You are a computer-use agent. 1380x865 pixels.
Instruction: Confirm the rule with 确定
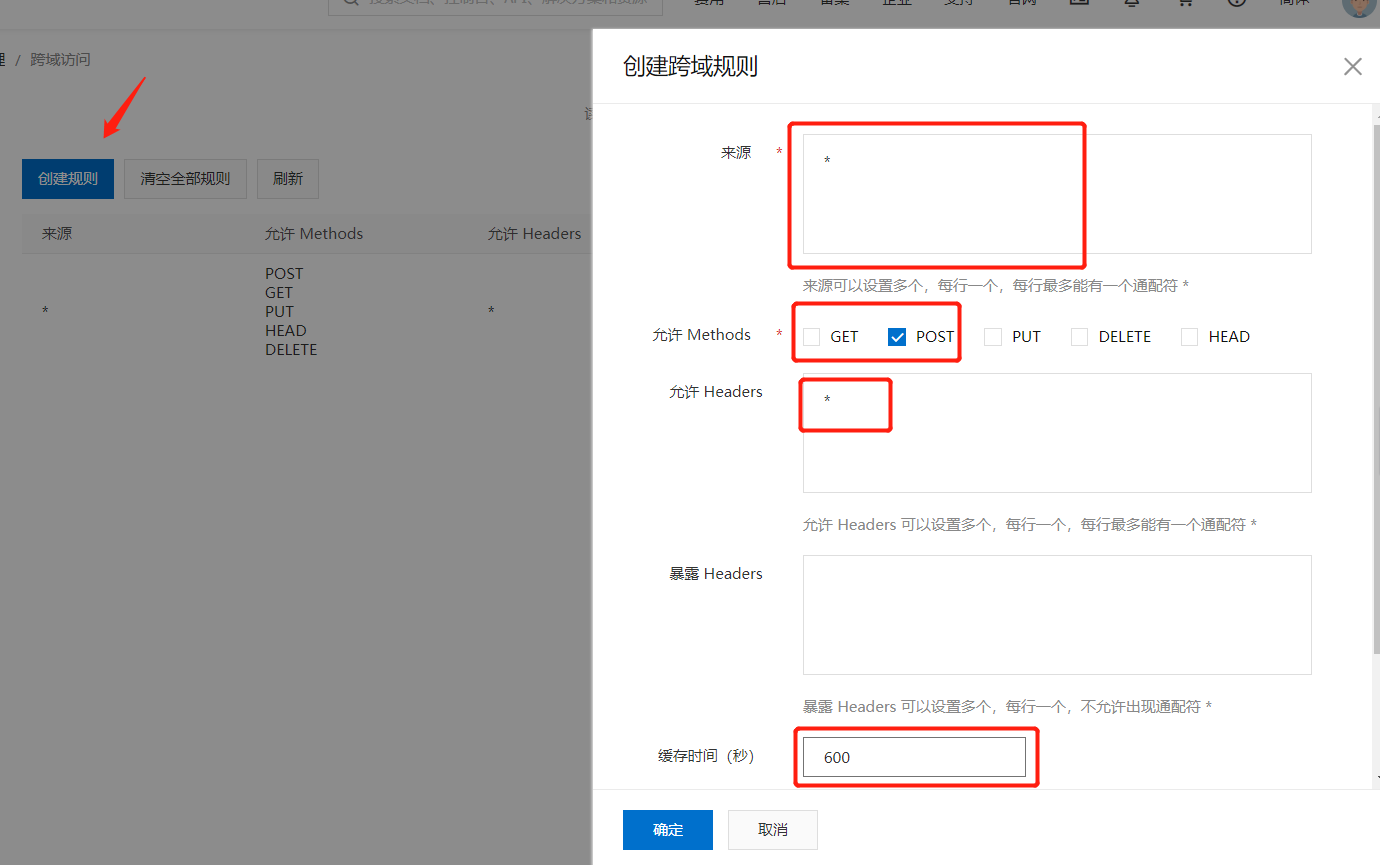[668, 830]
